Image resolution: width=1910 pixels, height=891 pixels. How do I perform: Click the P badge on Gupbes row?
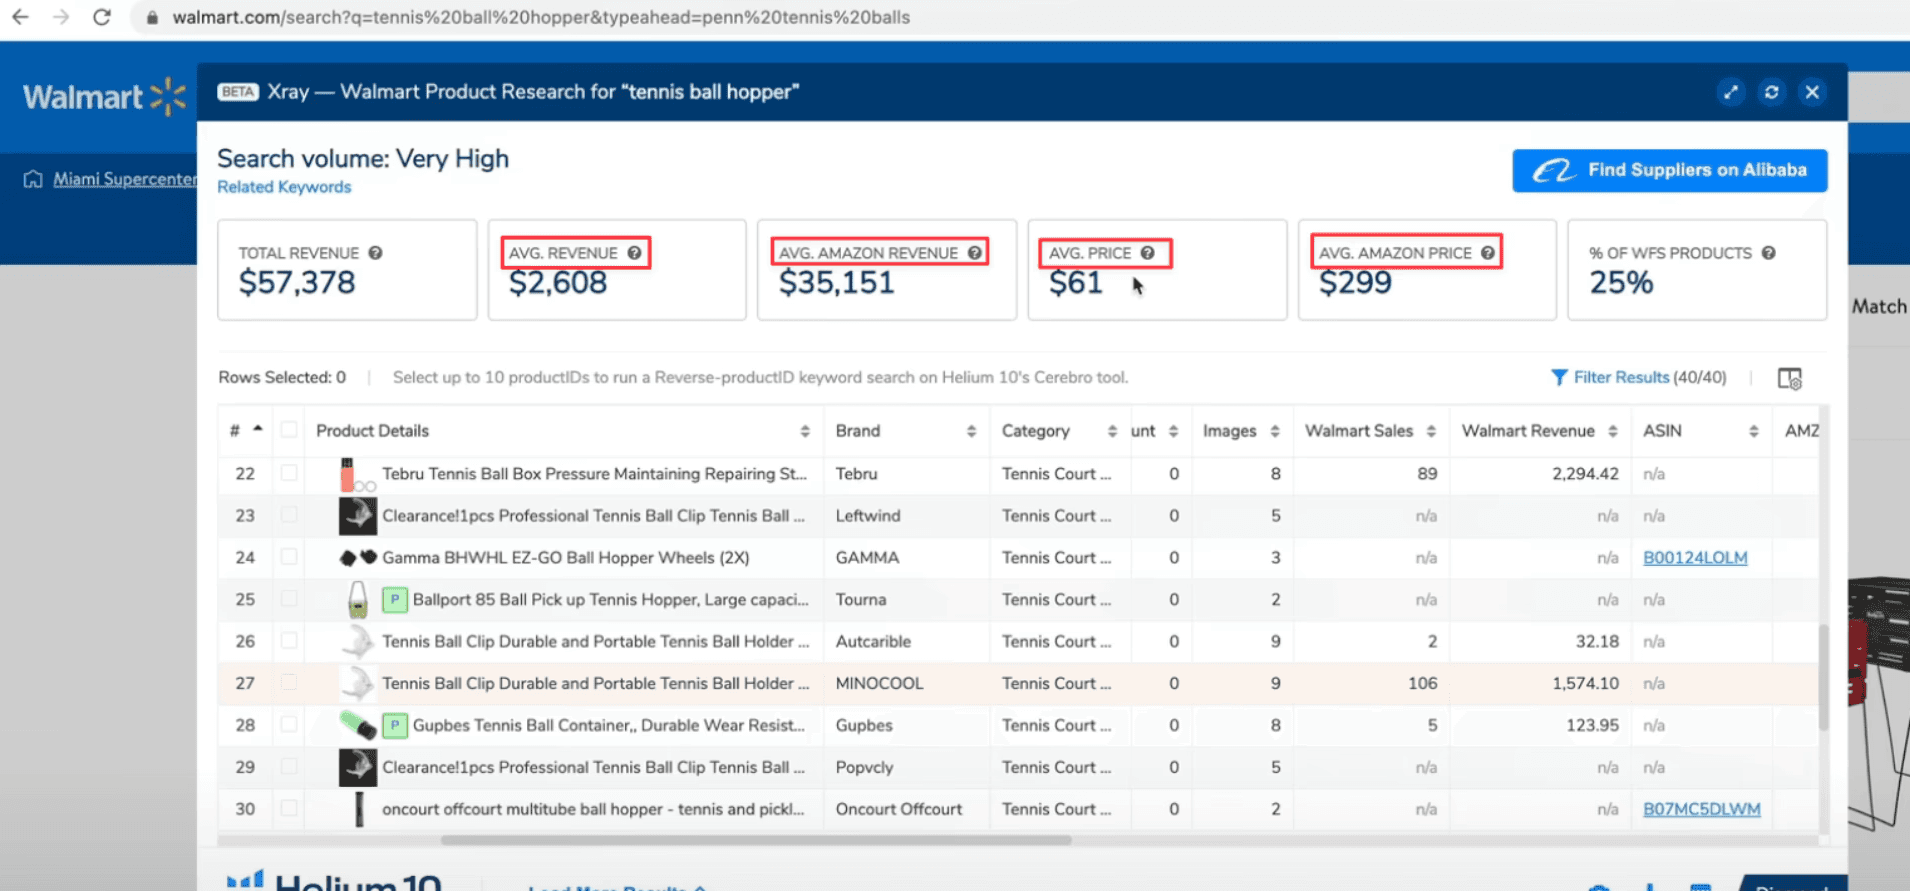tap(395, 725)
